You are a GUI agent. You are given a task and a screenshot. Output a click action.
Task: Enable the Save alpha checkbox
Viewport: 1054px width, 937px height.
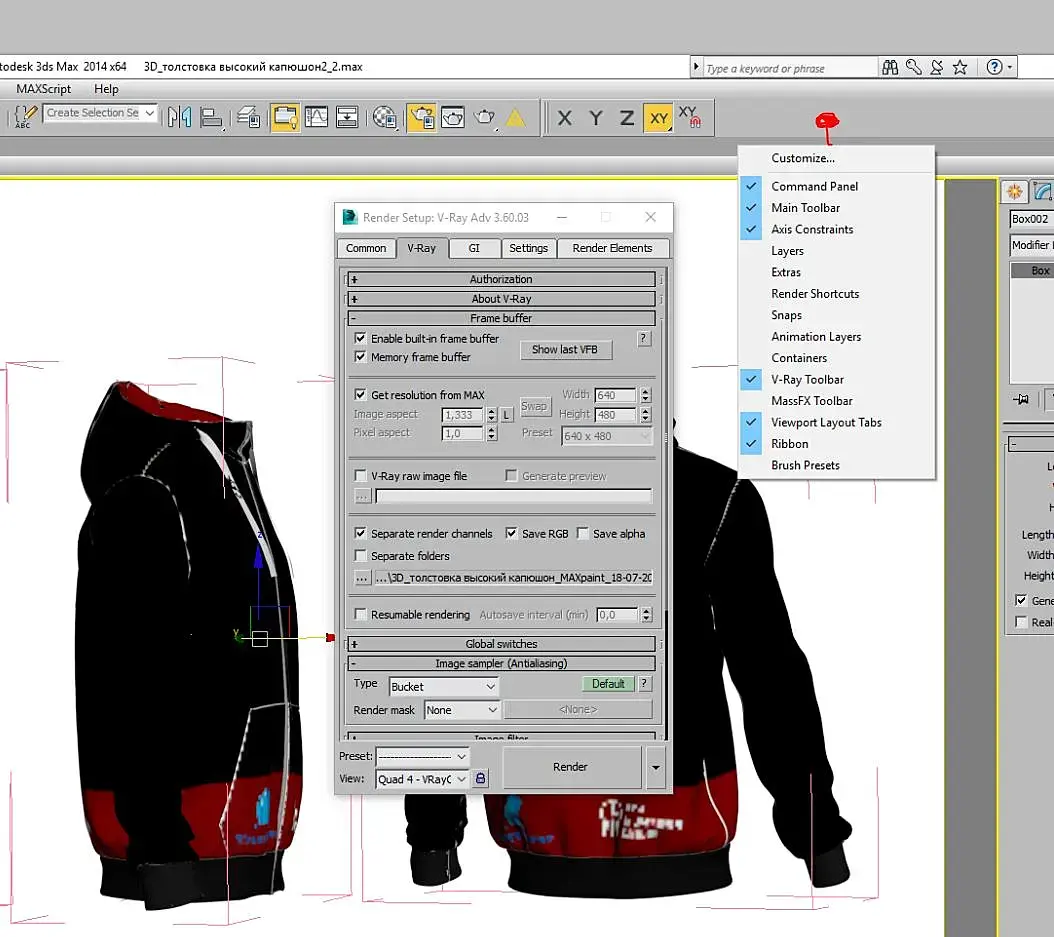tap(583, 534)
